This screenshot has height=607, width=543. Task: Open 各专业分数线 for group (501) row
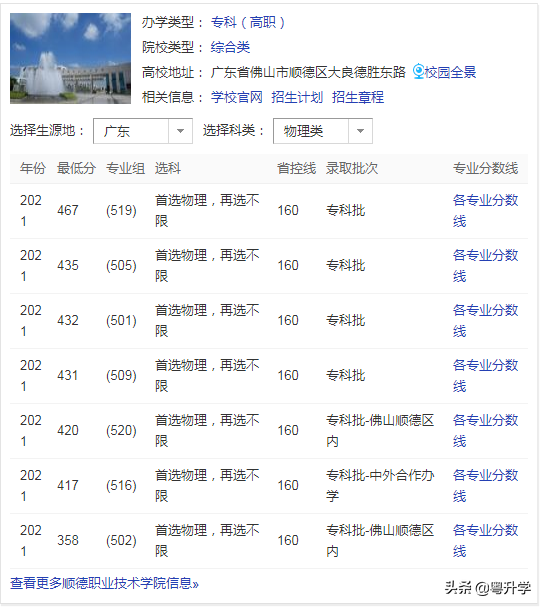[x=485, y=321]
